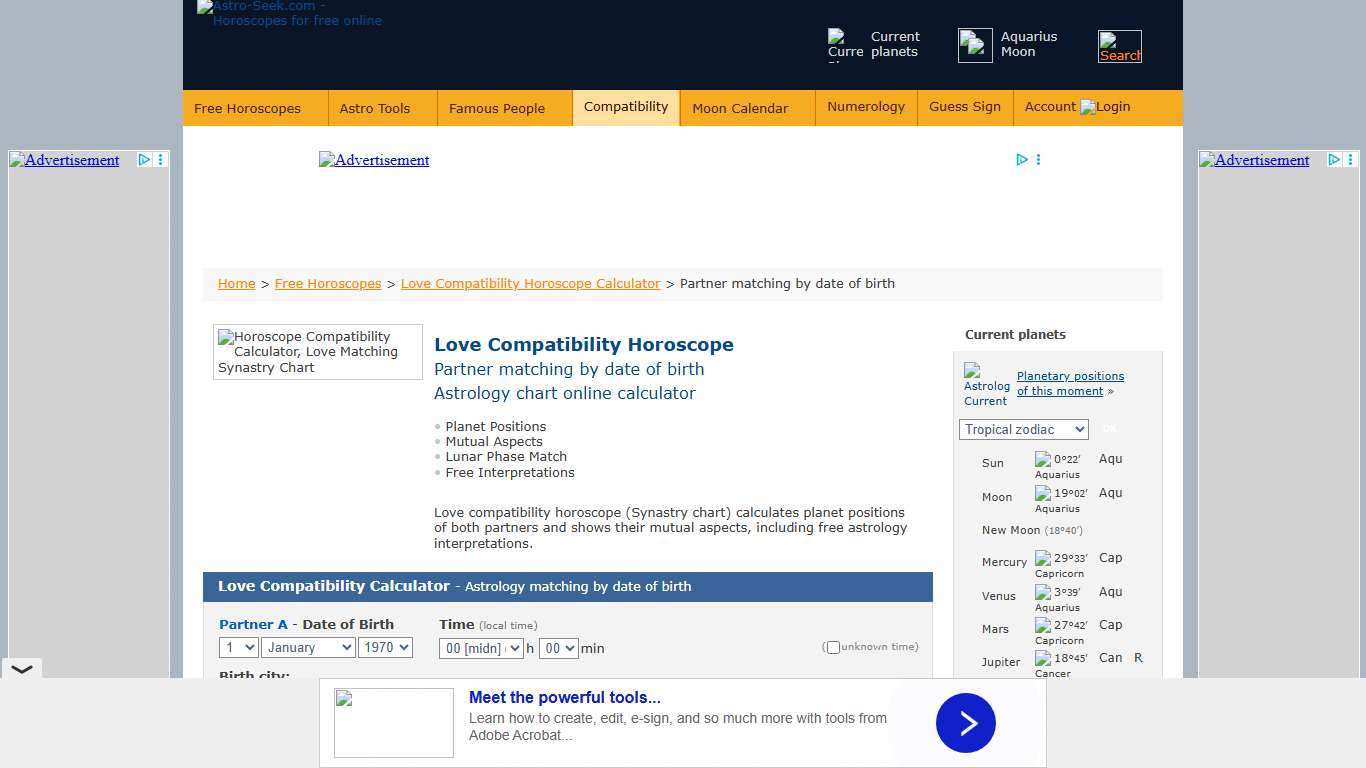The width and height of the screenshot is (1366, 768).
Task: Click the Jupiter in Cancer retrograde icon
Action: tap(1042, 658)
